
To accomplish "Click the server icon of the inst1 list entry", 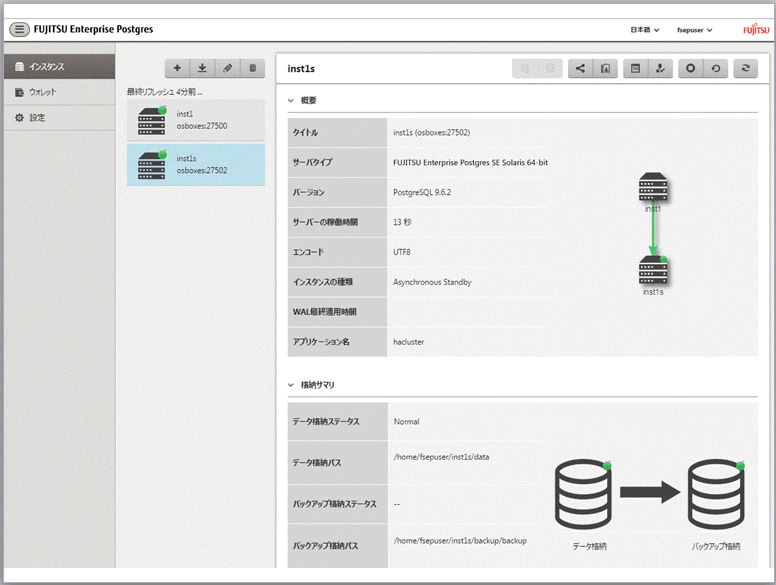I will [x=152, y=121].
